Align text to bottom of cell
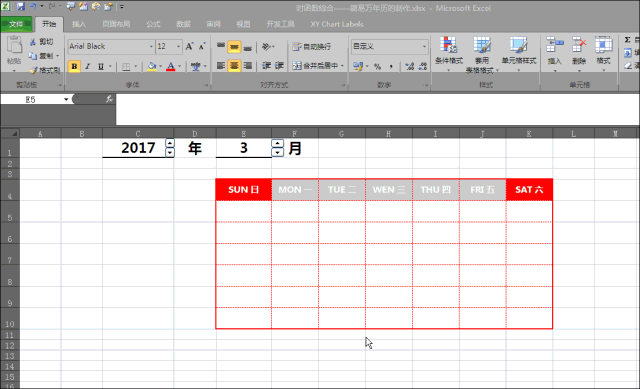The image size is (640, 389). pyautogui.click(x=247, y=47)
